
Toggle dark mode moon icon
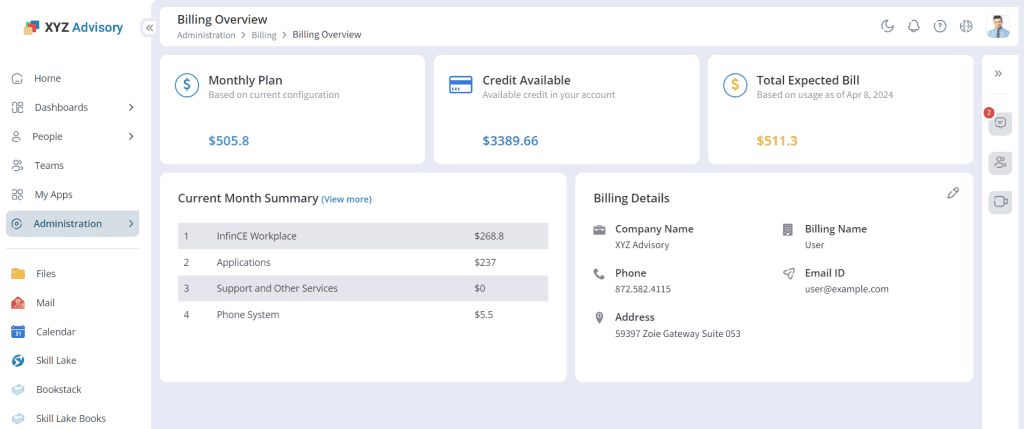click(x=888, y=26)
